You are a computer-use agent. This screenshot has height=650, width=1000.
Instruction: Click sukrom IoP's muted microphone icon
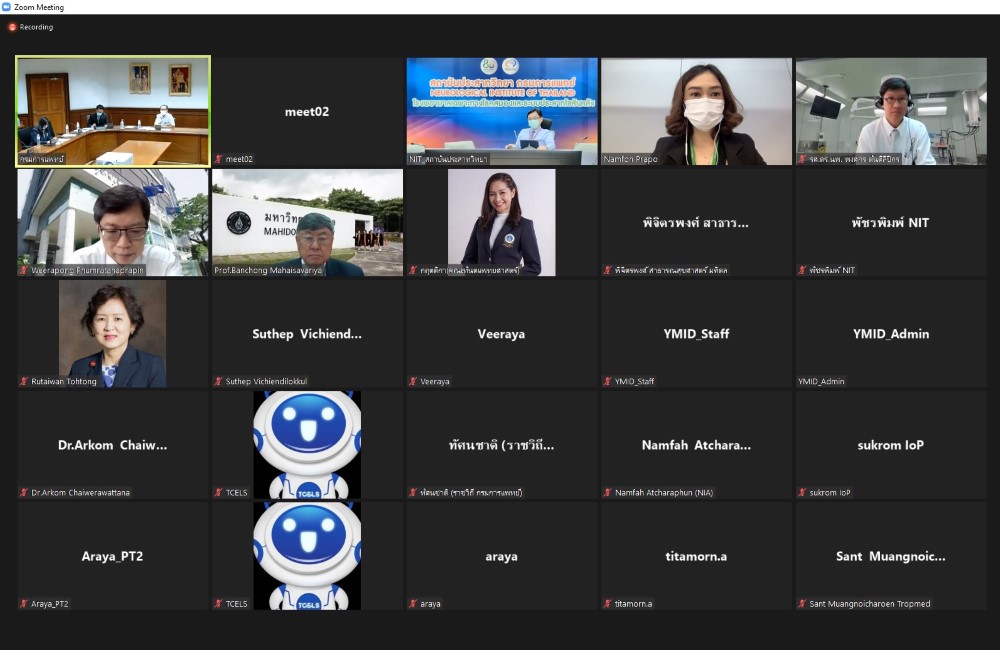point(802,492)
